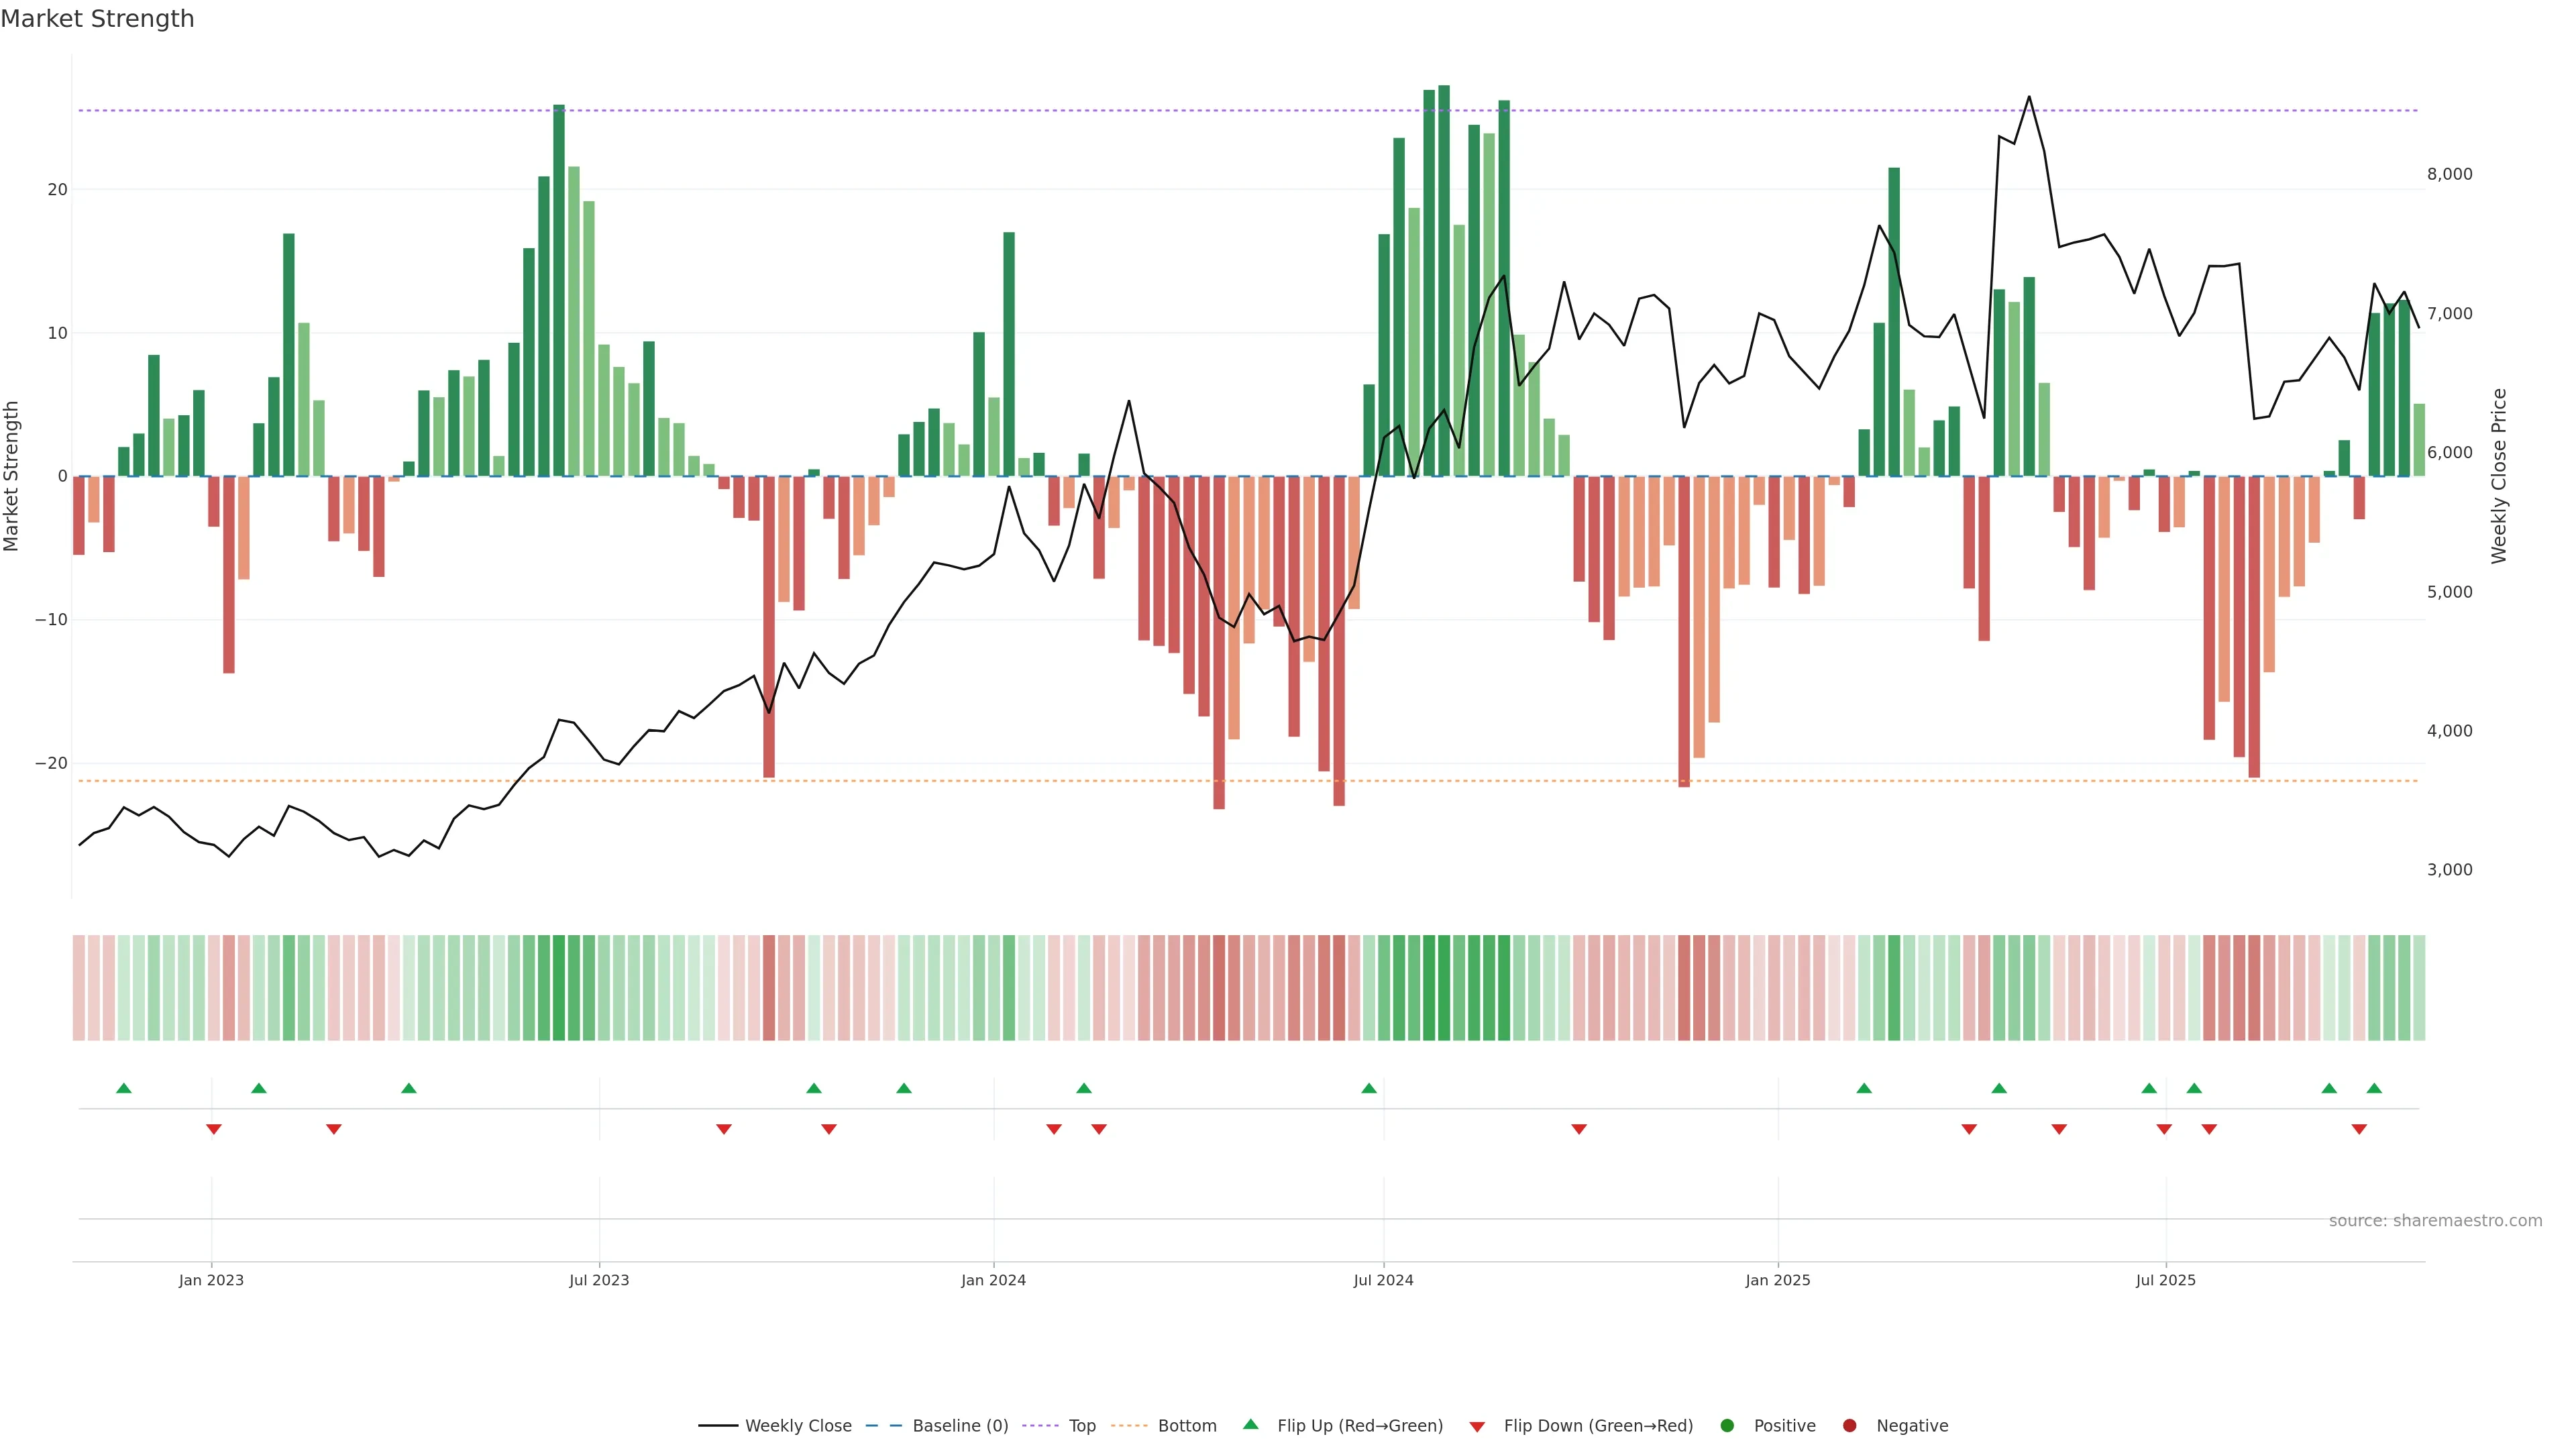Image resolution: width=2576 pixels, height=1449 pixels.
Task: Click the Flip Up legend triangle icon
Action: pos(1250,1424)
